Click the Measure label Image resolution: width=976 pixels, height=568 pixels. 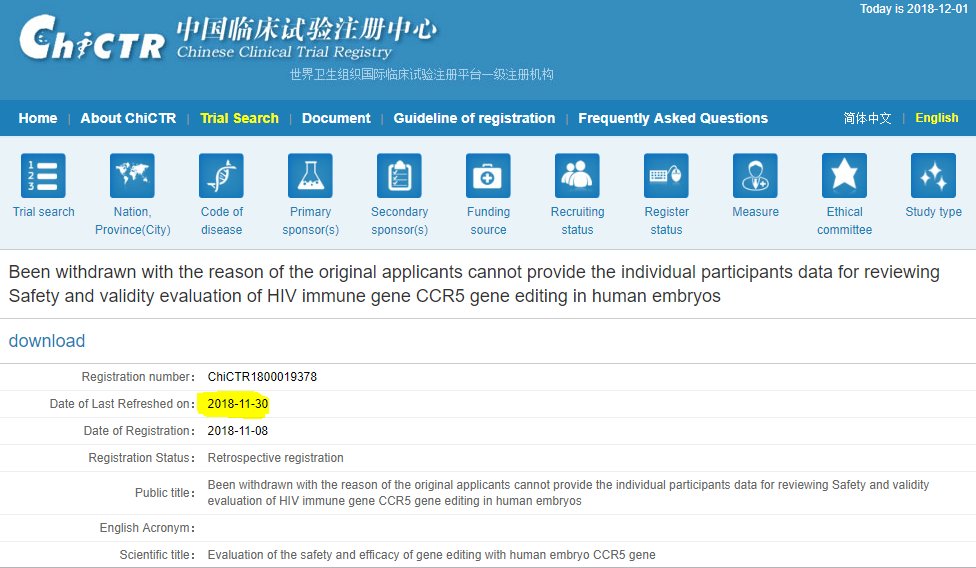(x=756, y=212)
